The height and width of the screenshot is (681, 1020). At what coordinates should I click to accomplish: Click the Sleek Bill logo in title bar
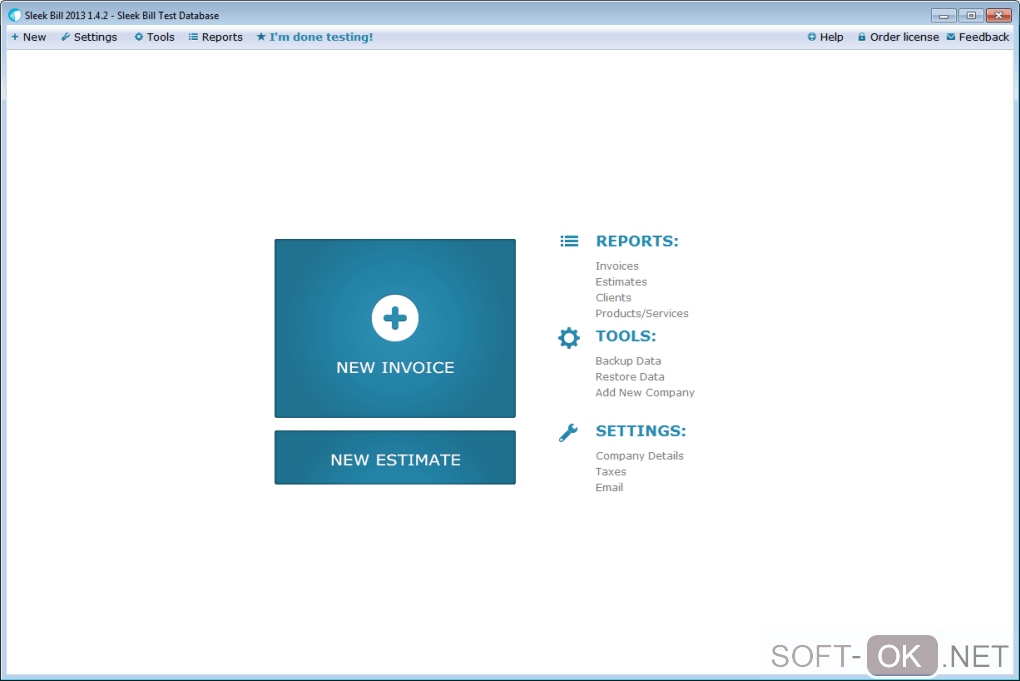click(15, 15)
